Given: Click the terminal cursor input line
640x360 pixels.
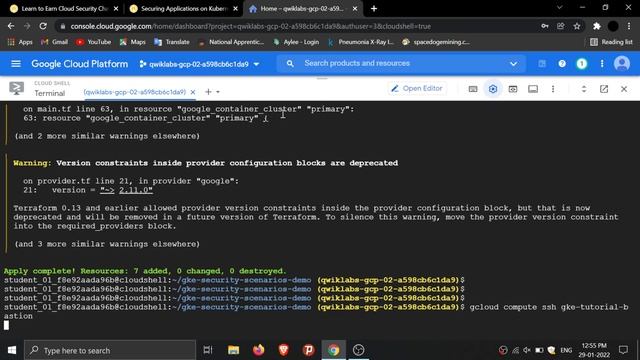Looking at the screenshot, I should point(6,325).
